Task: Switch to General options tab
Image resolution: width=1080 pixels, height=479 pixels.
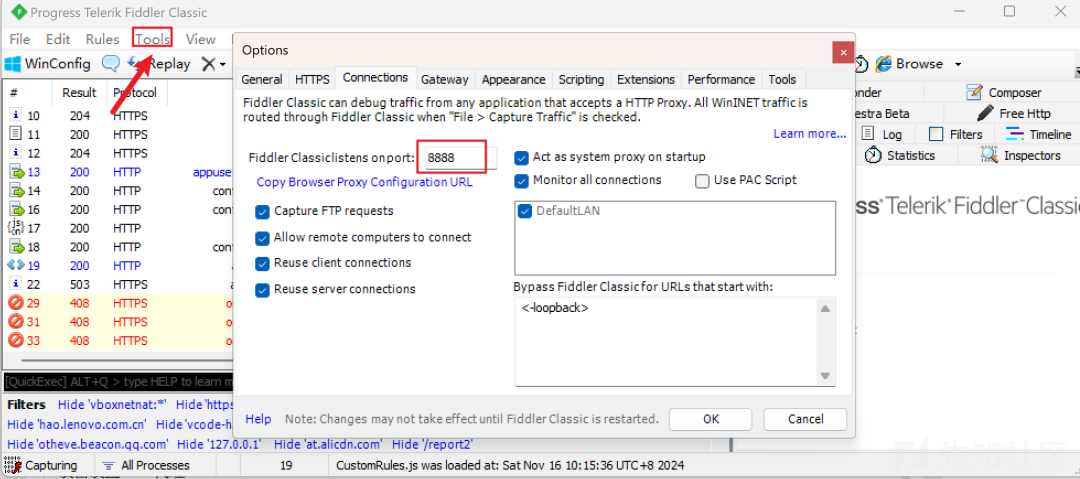Action: pyautogui.click(x=262, y=79)
